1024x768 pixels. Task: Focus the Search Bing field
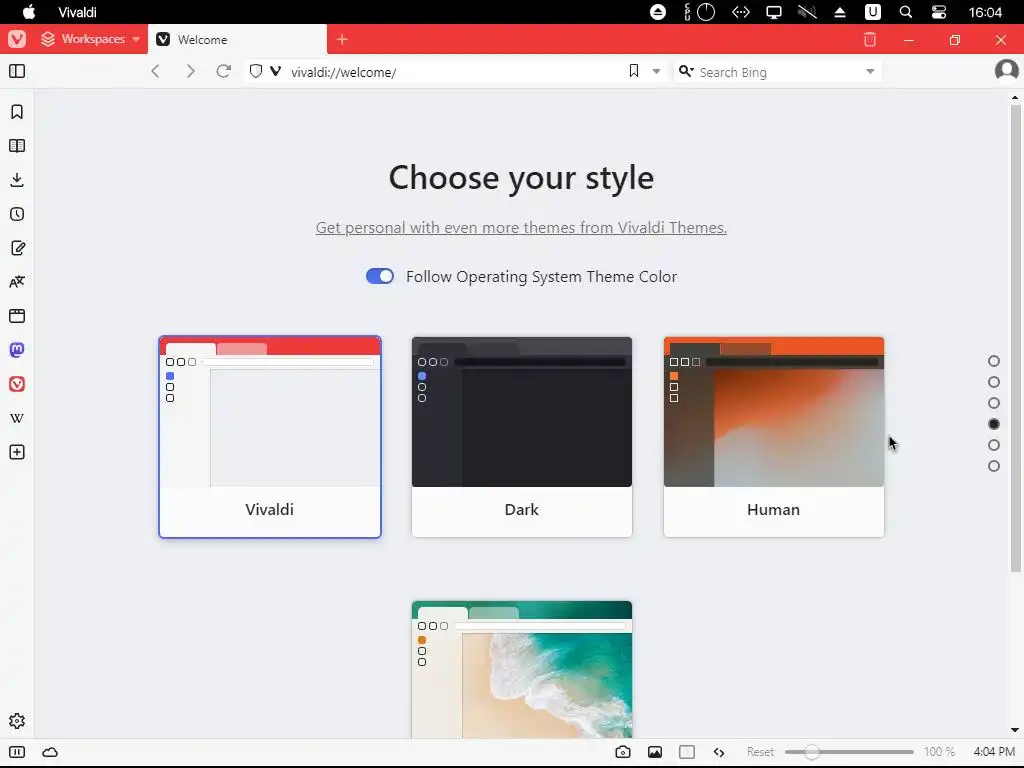(777, 72)
